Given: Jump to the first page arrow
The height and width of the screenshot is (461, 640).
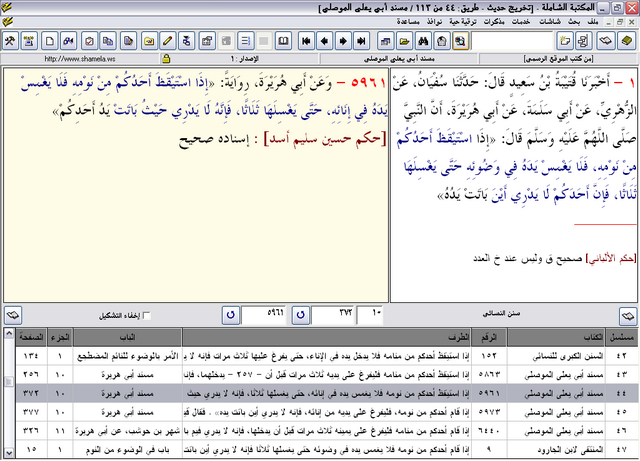Looking at the screenshot, I should pyautogui.click(x=306, y=41).
